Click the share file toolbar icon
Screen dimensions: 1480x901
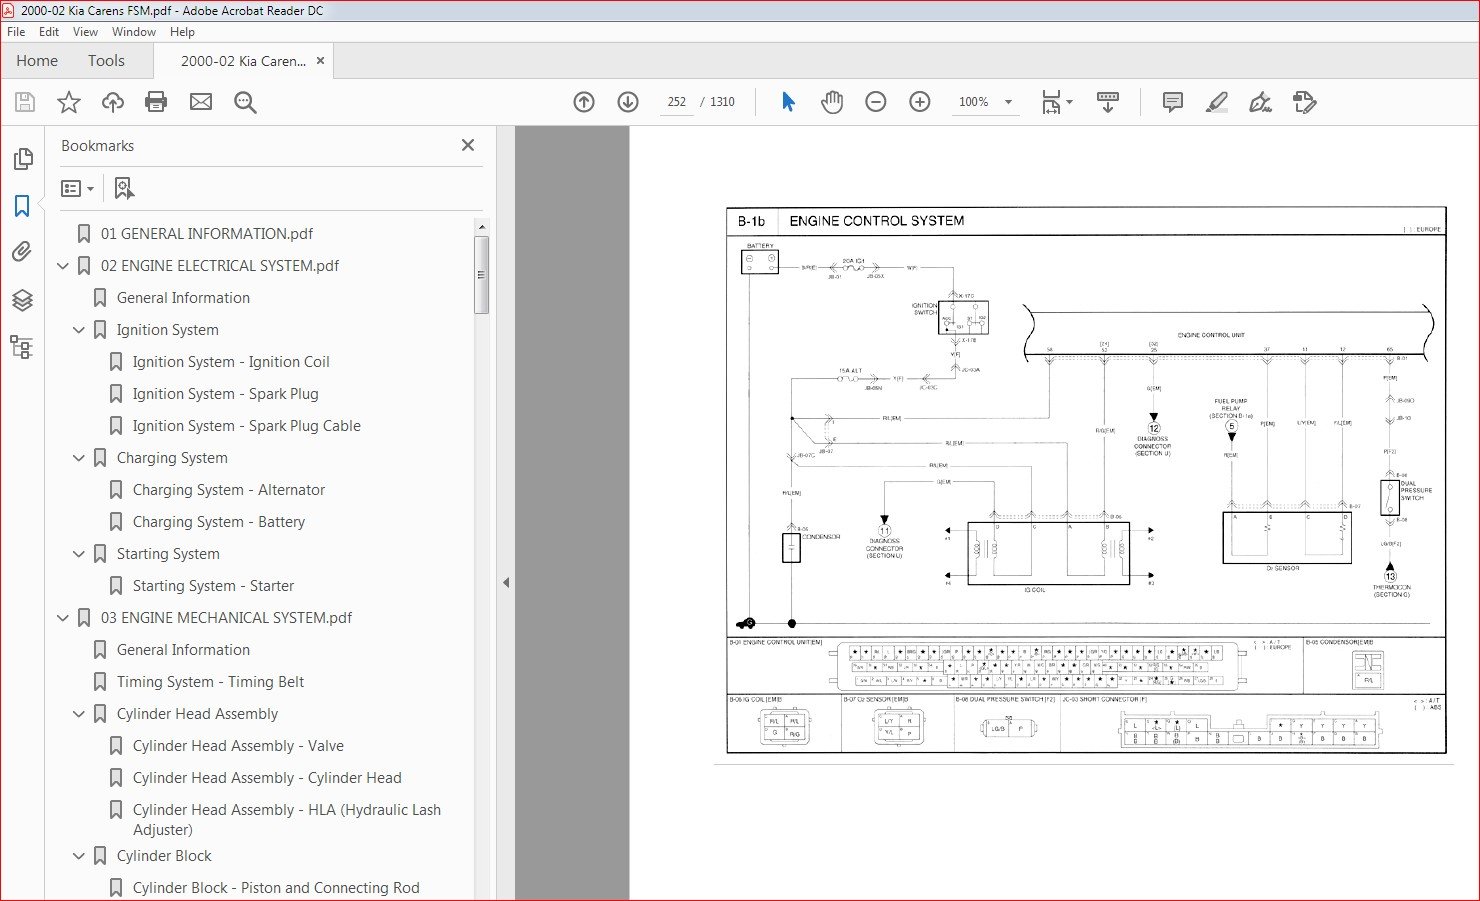click(1305, 102)
